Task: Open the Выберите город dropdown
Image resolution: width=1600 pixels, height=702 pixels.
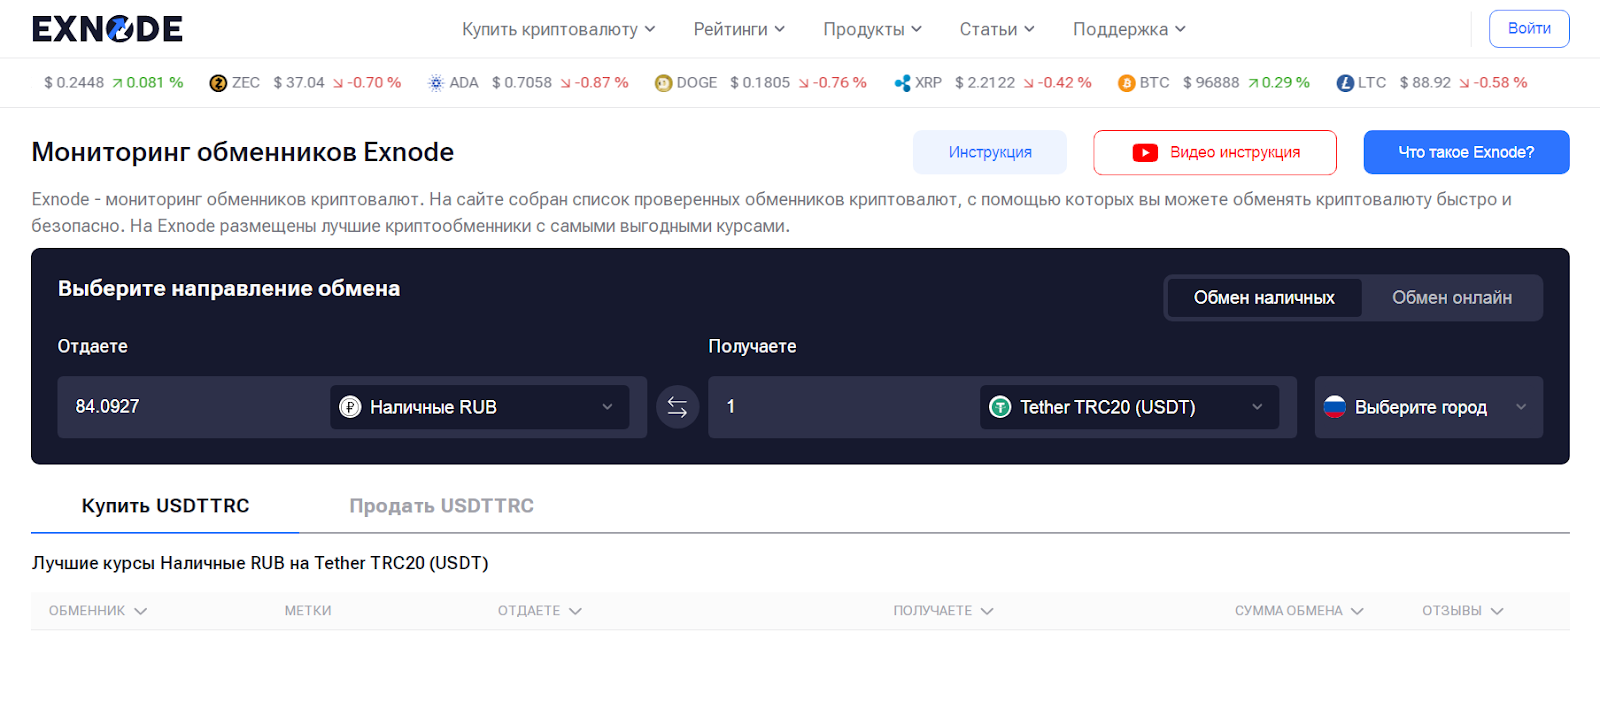Action: coord(1429,407)
